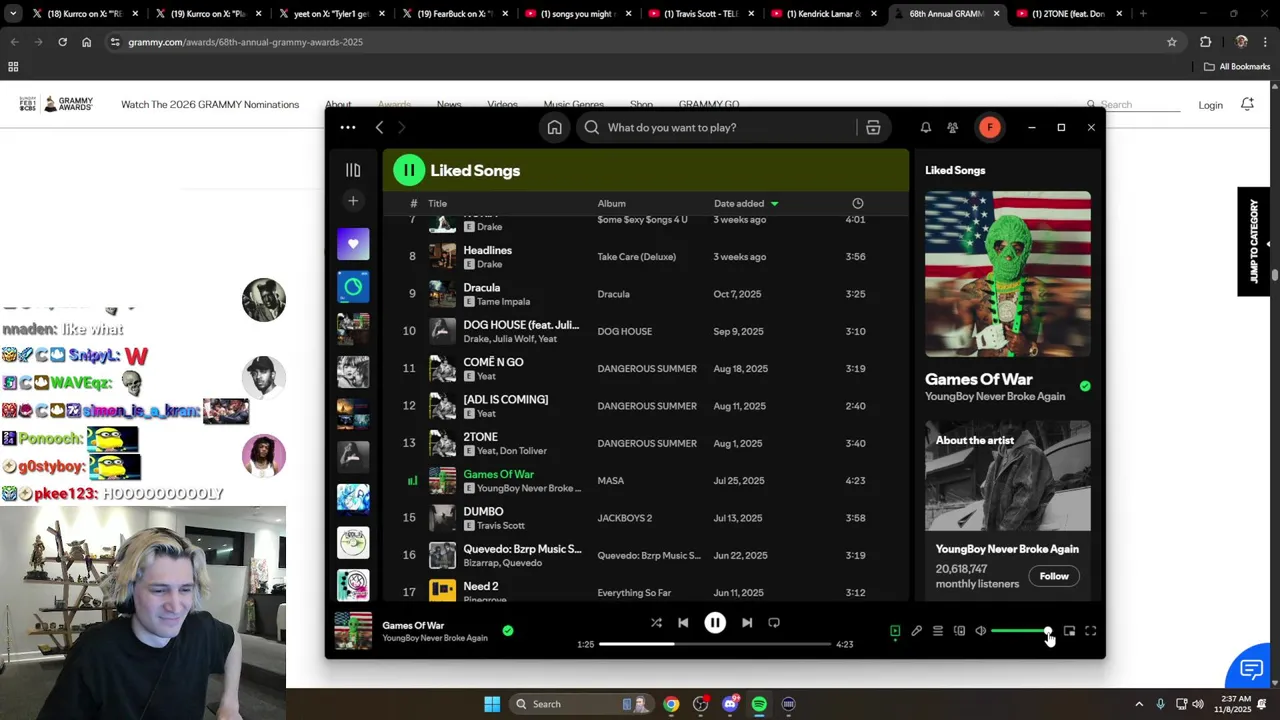Image resolution: width=1280 pixels, height=720 pixels.
Task: Skip to the next track
Action: click(747, 622)
